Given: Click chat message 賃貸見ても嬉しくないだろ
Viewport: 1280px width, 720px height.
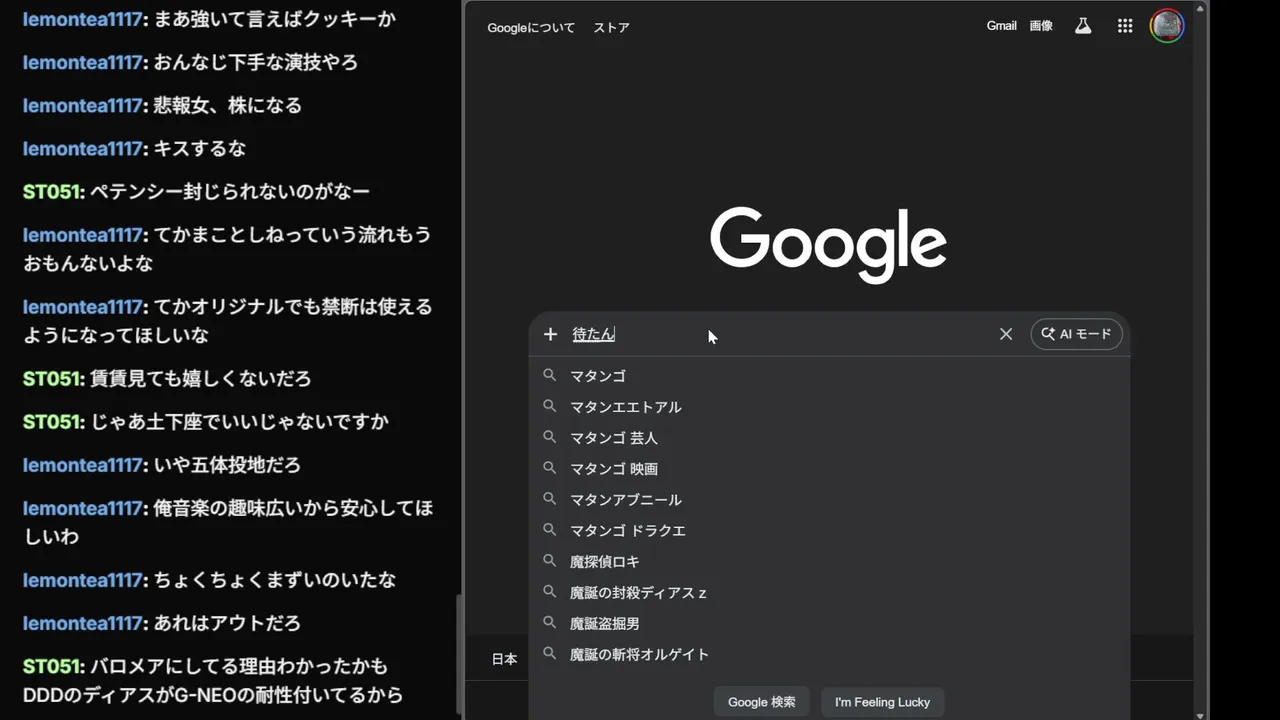Looking at the screenshot, I should click(x=167, y=379).
